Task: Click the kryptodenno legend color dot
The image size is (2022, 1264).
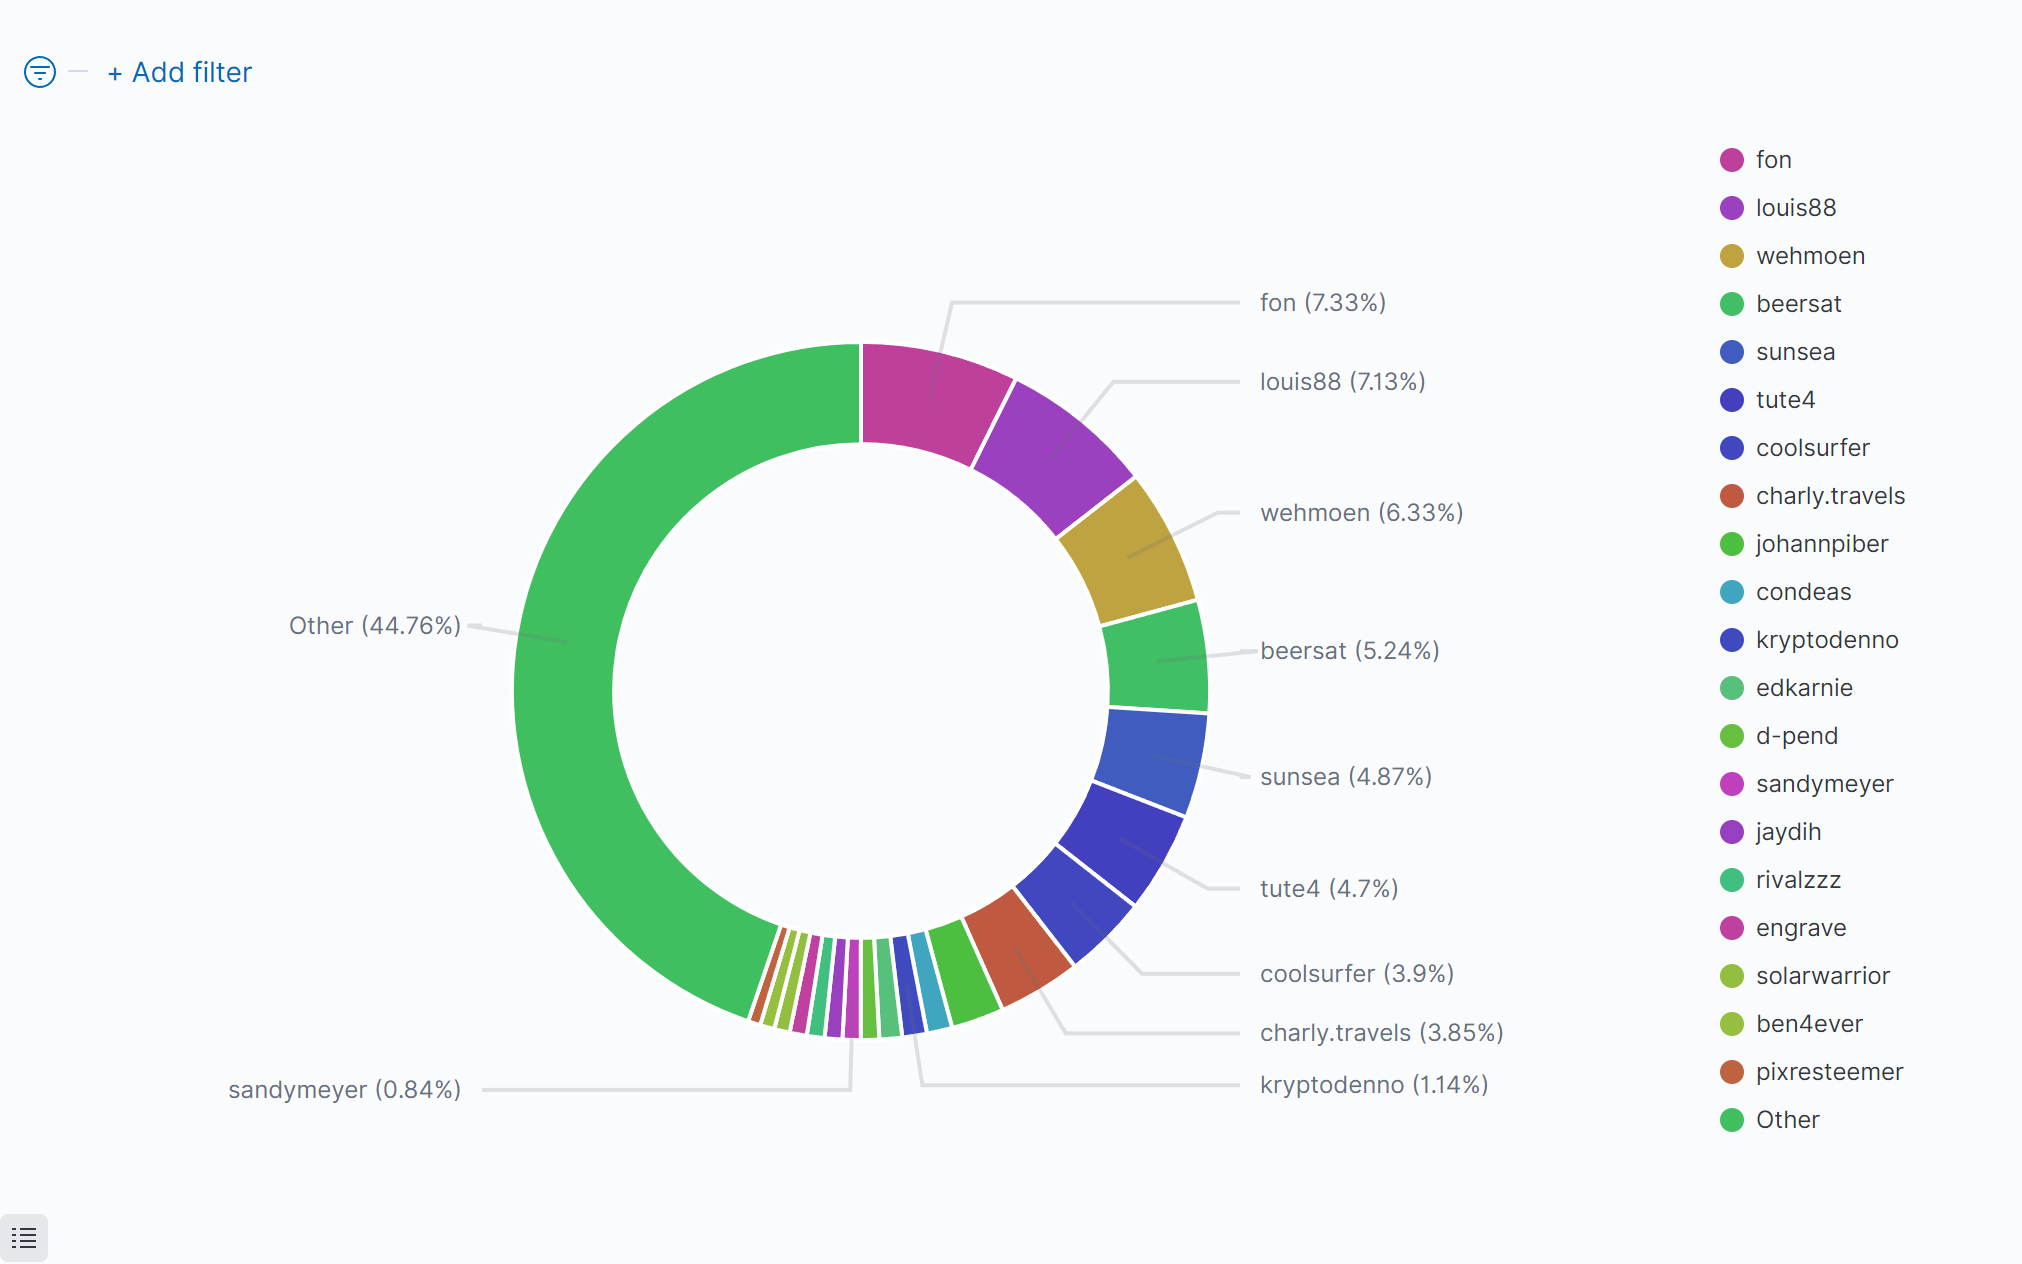Action: [x=1731, y=640]
